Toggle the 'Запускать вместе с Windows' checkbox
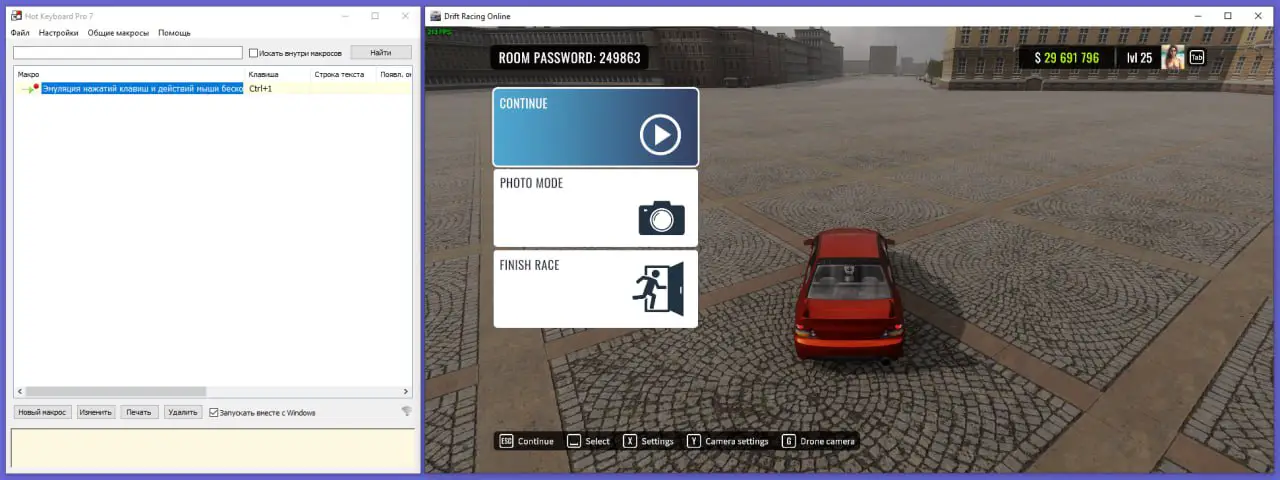 [x=213, y=412]
